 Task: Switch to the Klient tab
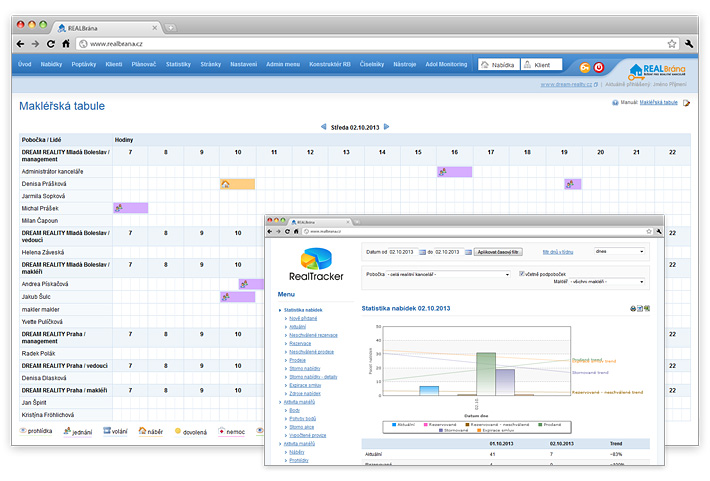pyautogui.click(x=536, y=64)
